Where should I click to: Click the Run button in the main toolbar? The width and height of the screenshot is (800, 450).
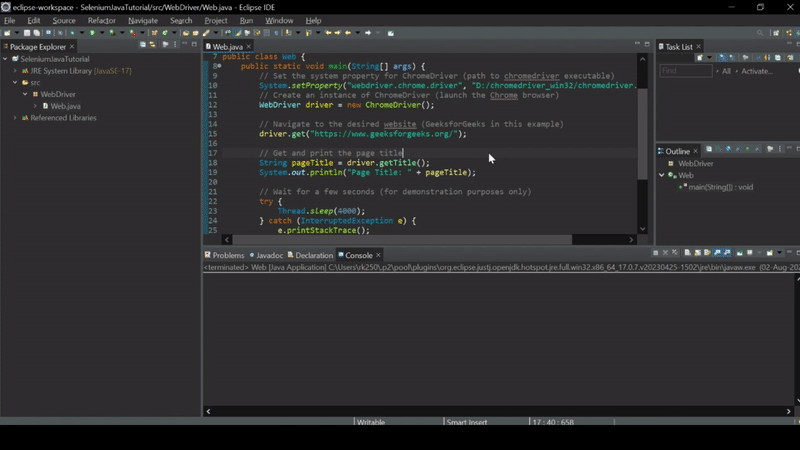91,33
